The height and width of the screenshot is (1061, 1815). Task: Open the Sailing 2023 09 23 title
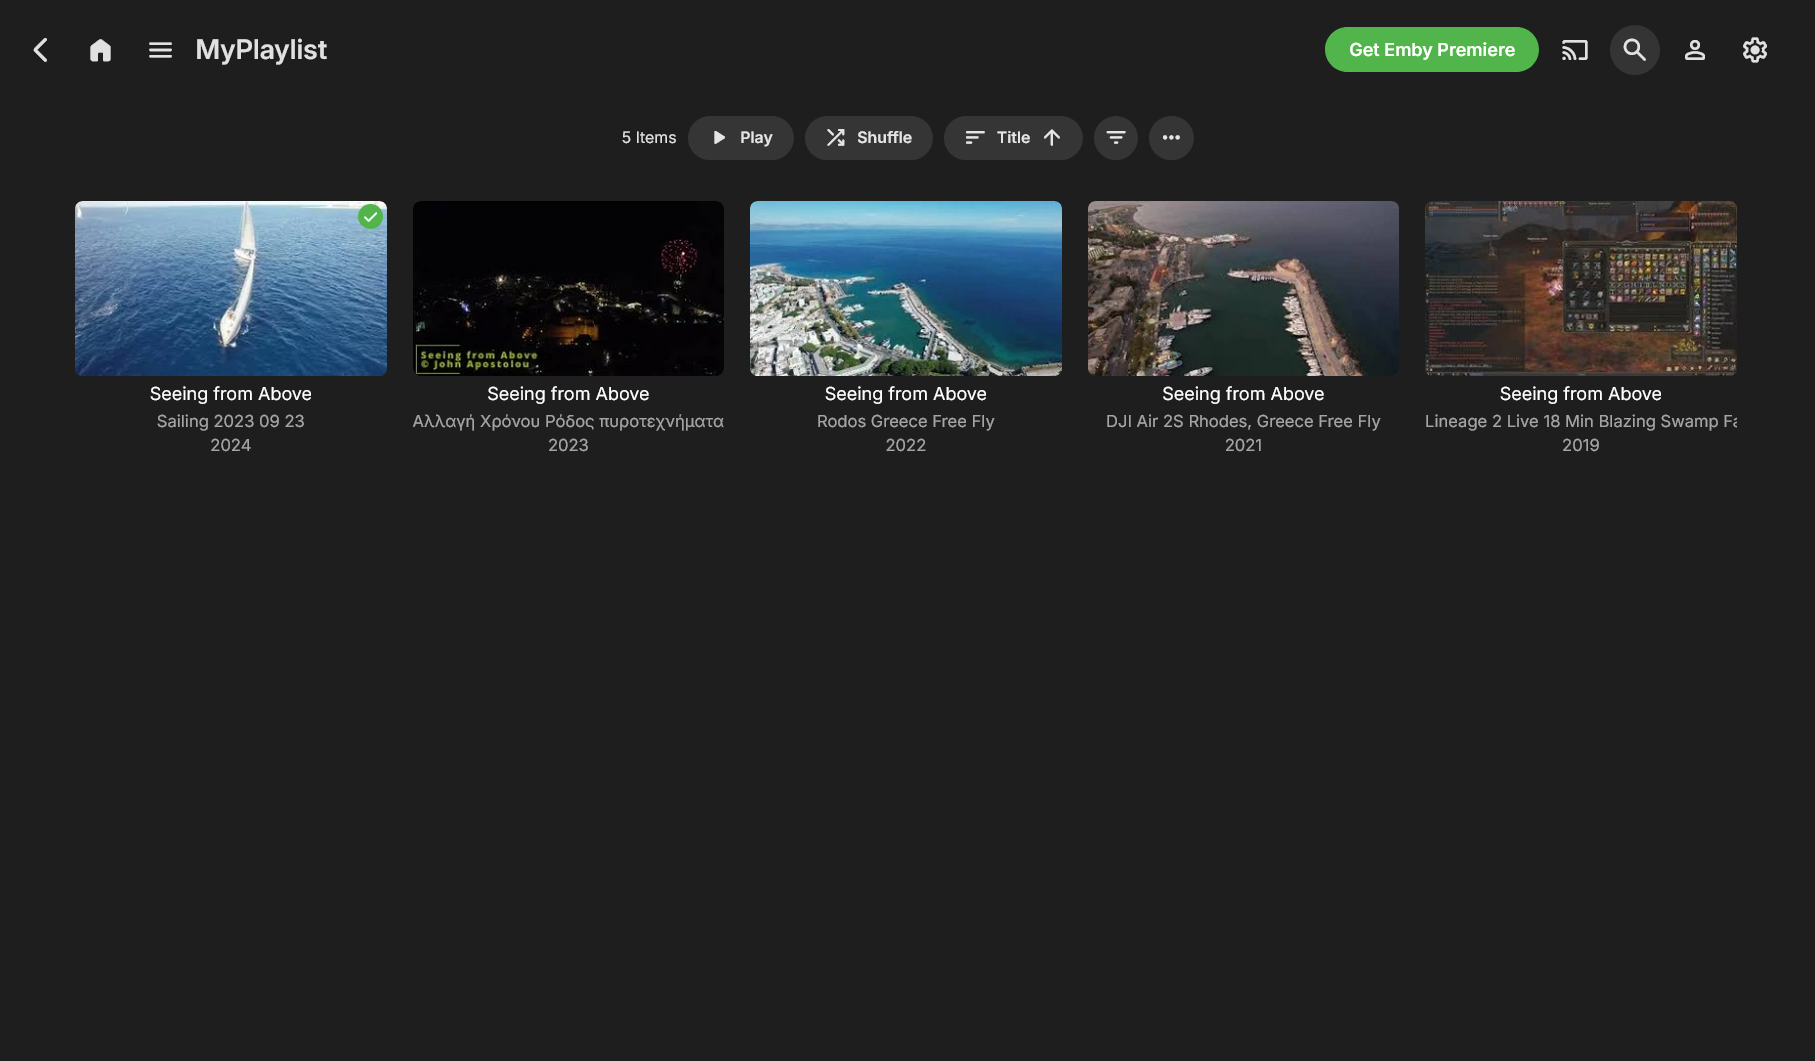click(230, 421)
